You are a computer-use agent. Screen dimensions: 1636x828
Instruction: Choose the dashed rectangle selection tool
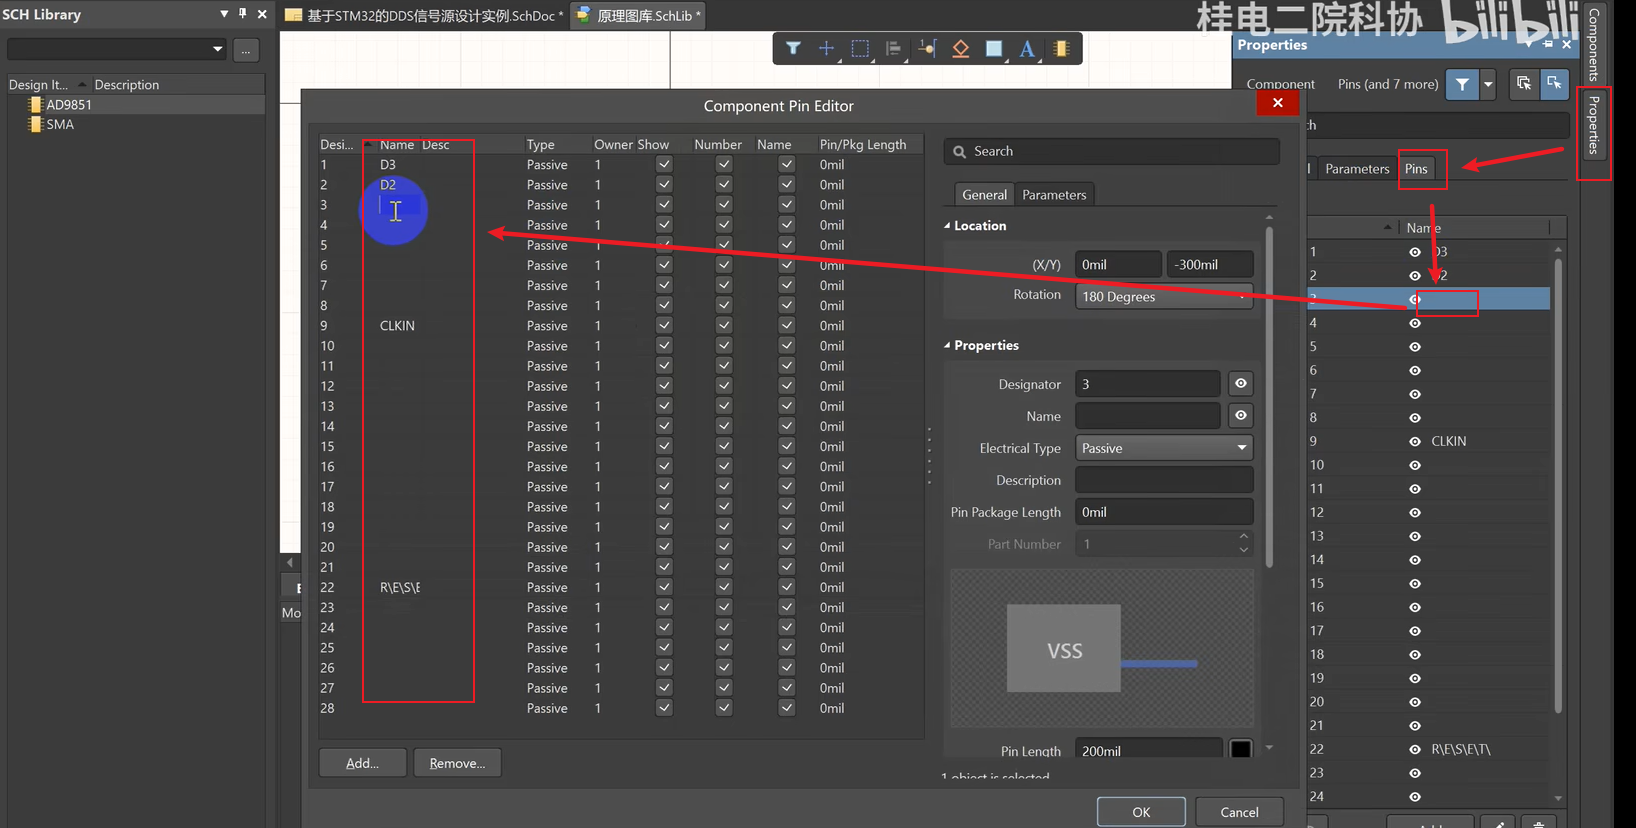tap(860, 48)
